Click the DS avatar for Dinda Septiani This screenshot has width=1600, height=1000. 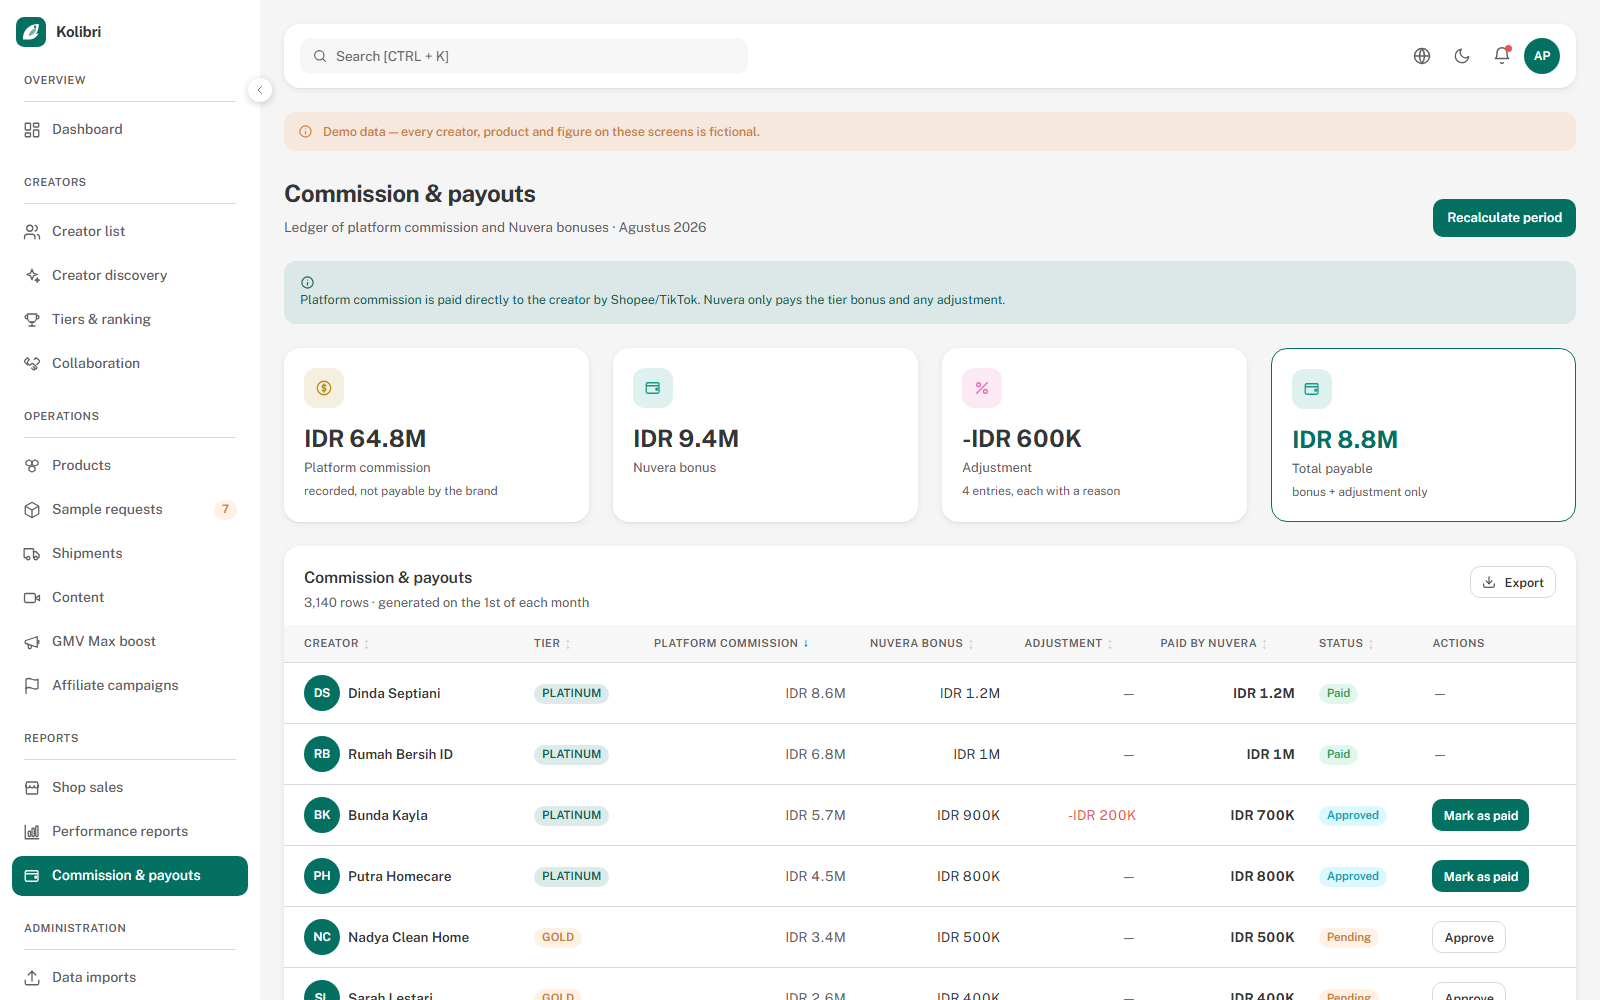[x=322, y=693]
